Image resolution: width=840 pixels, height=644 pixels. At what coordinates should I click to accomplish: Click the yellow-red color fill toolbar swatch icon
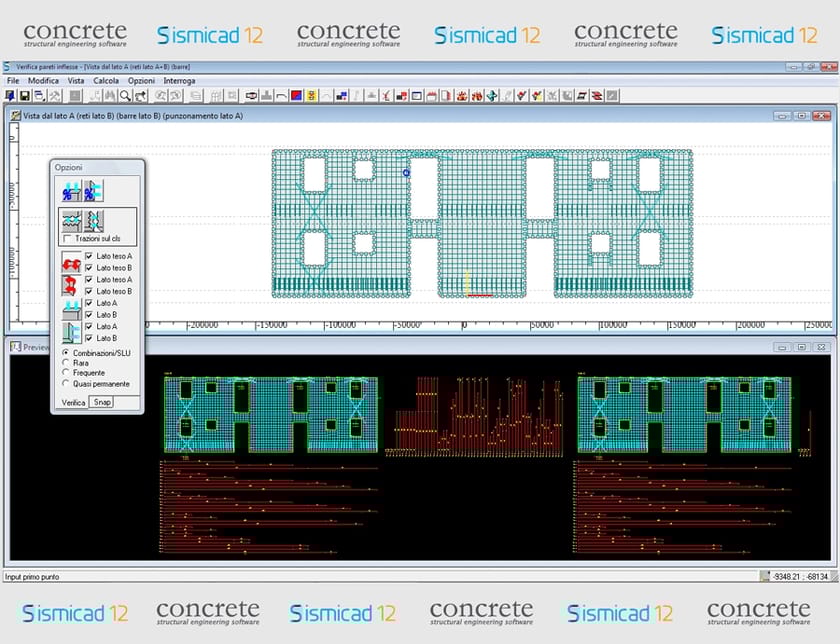pyautogui.click(x=310, y=96)
